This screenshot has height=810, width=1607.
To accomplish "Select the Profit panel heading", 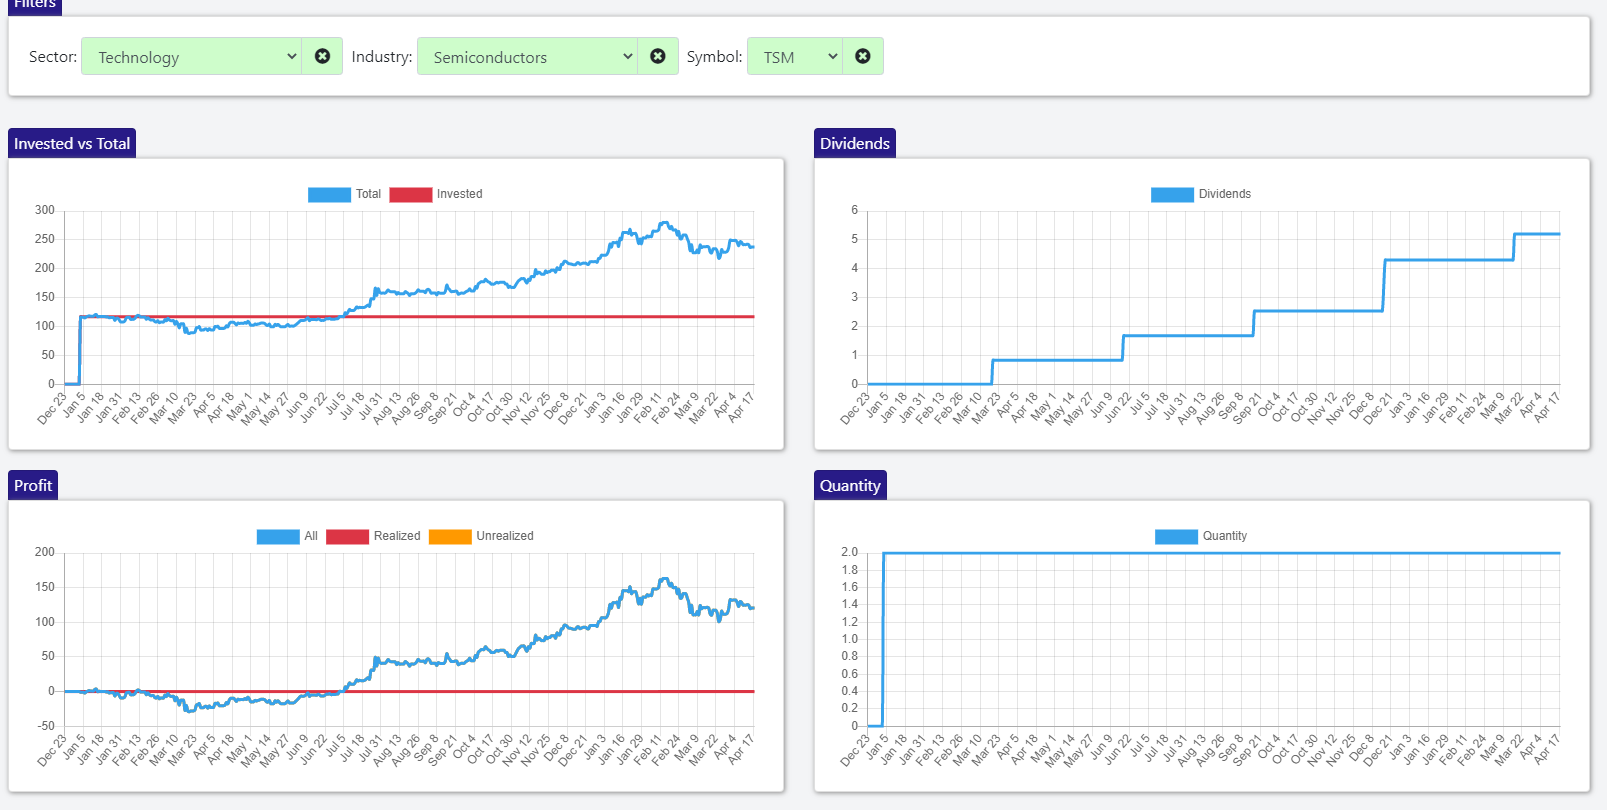I will point(33,485).
